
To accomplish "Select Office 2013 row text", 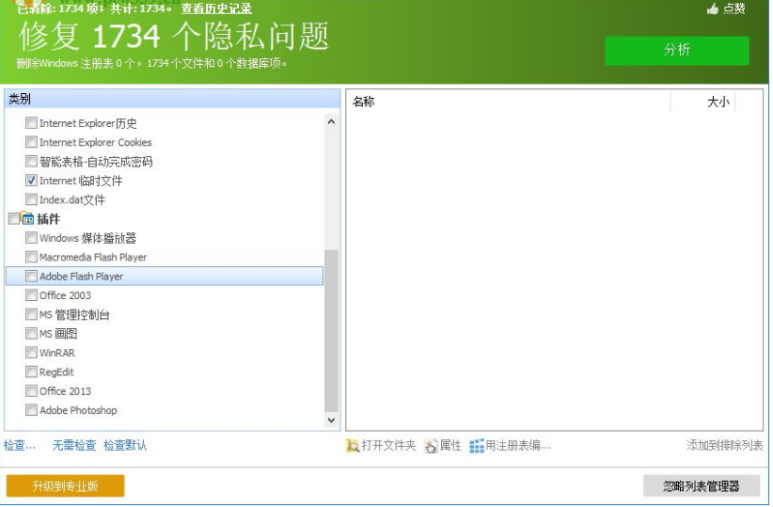I will coord(65,391).
